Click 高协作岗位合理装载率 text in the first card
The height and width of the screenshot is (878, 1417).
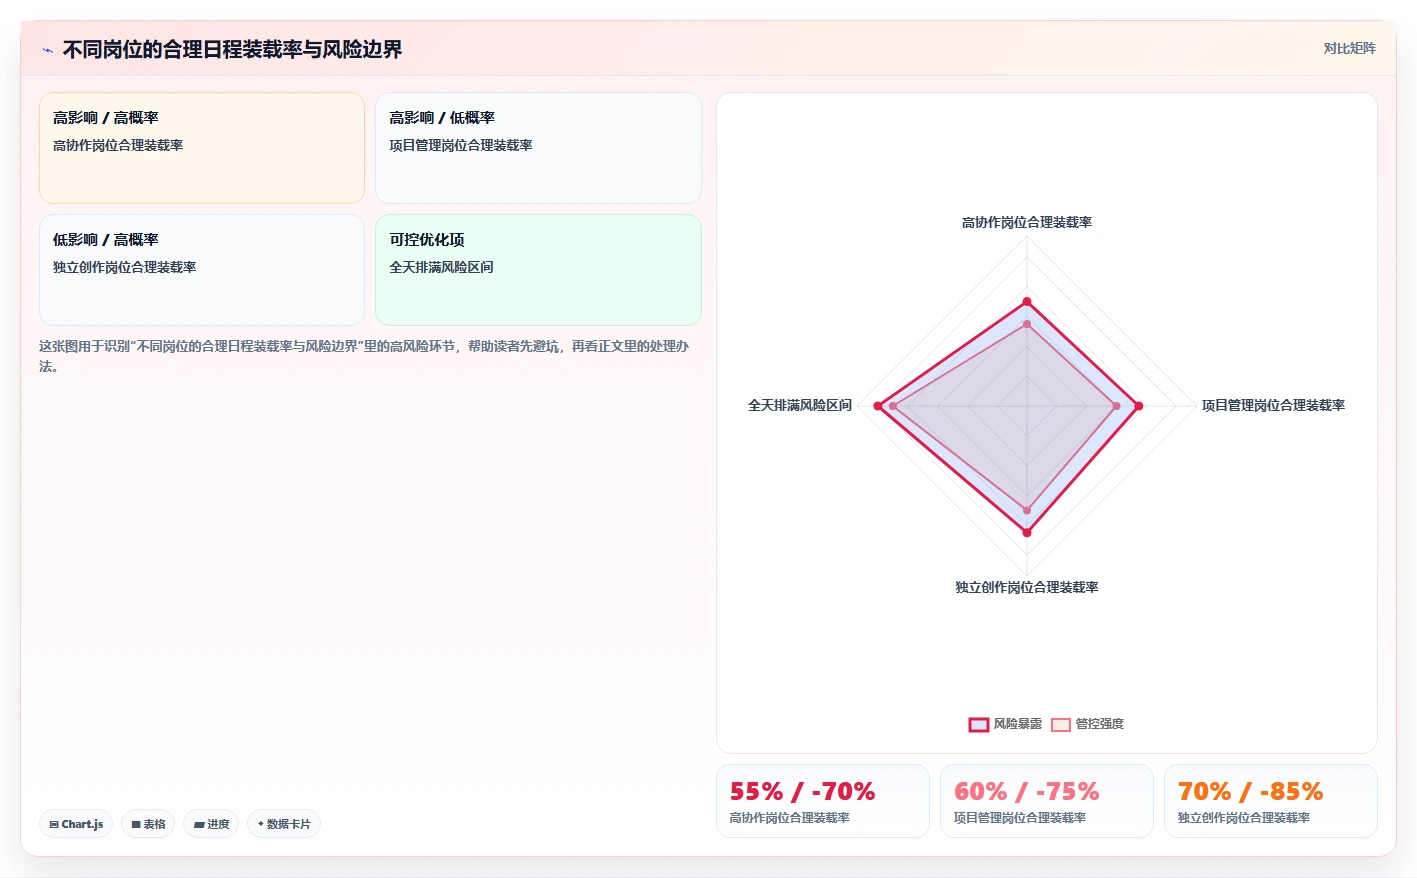click(x=118, y=145)
